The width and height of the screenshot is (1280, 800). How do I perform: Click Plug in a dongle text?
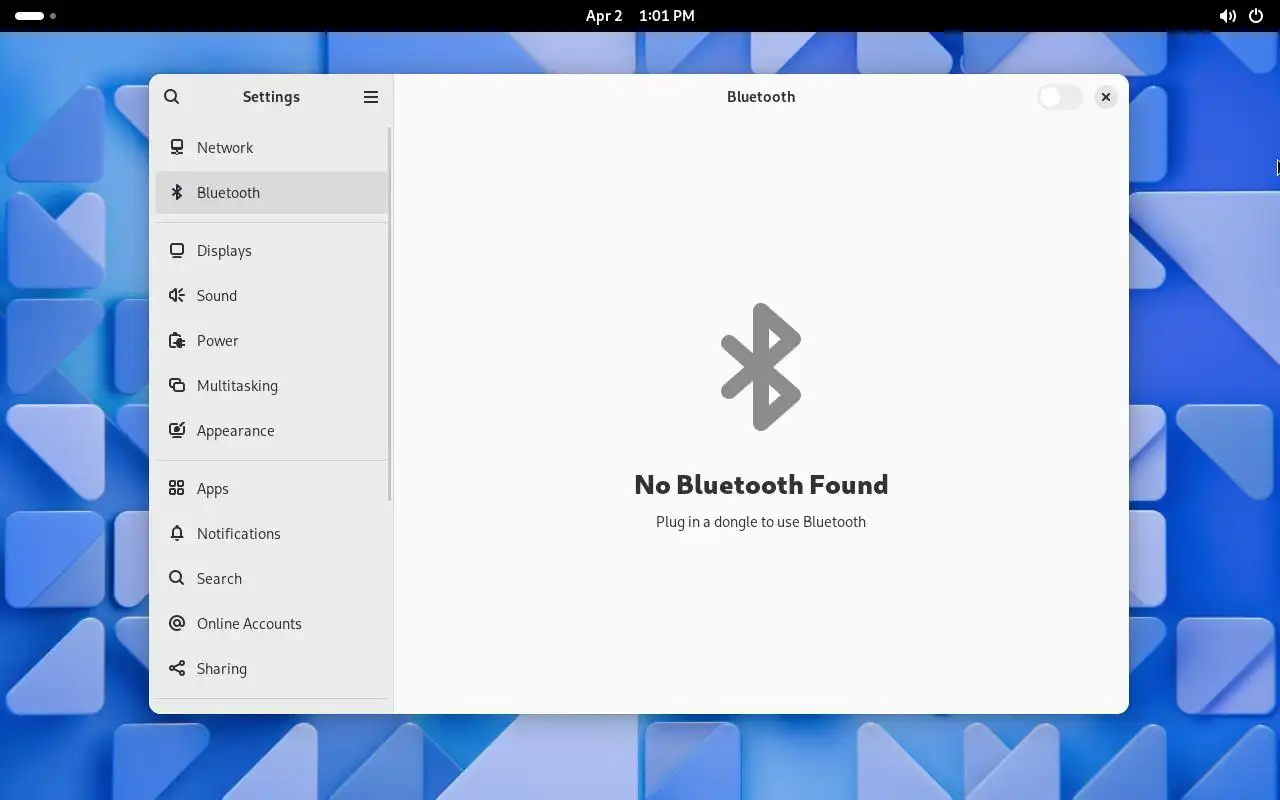(761, 522)
